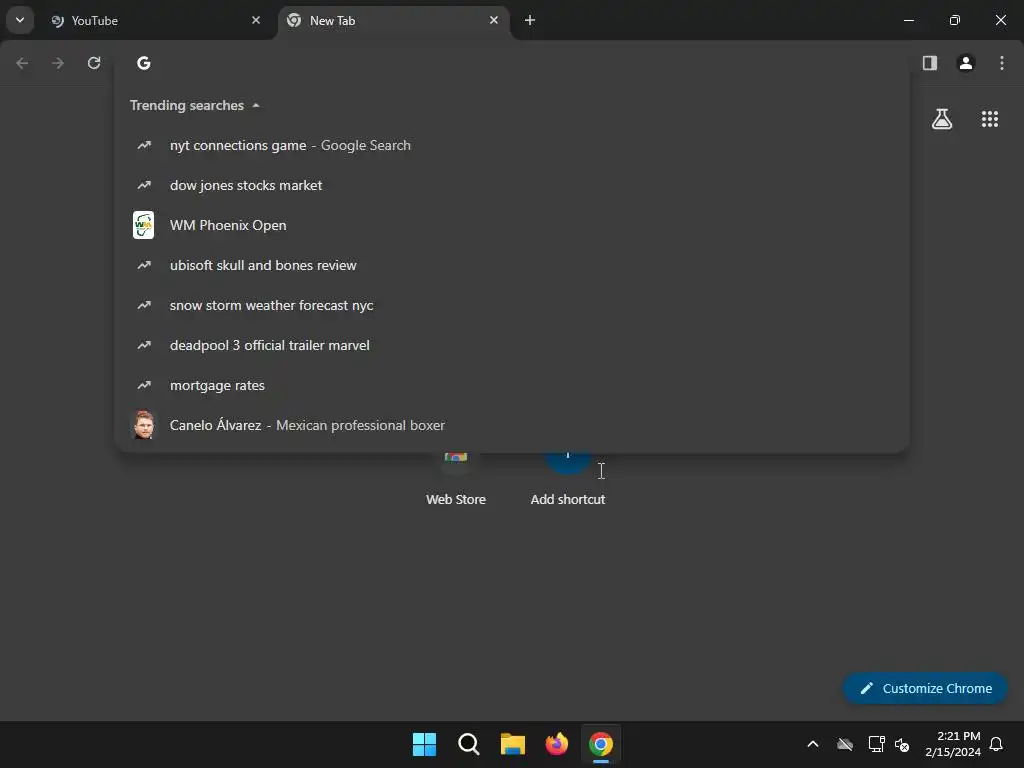Click Customize Chrome button
This screenshot has height=768, width=1024.
point(925,688)
